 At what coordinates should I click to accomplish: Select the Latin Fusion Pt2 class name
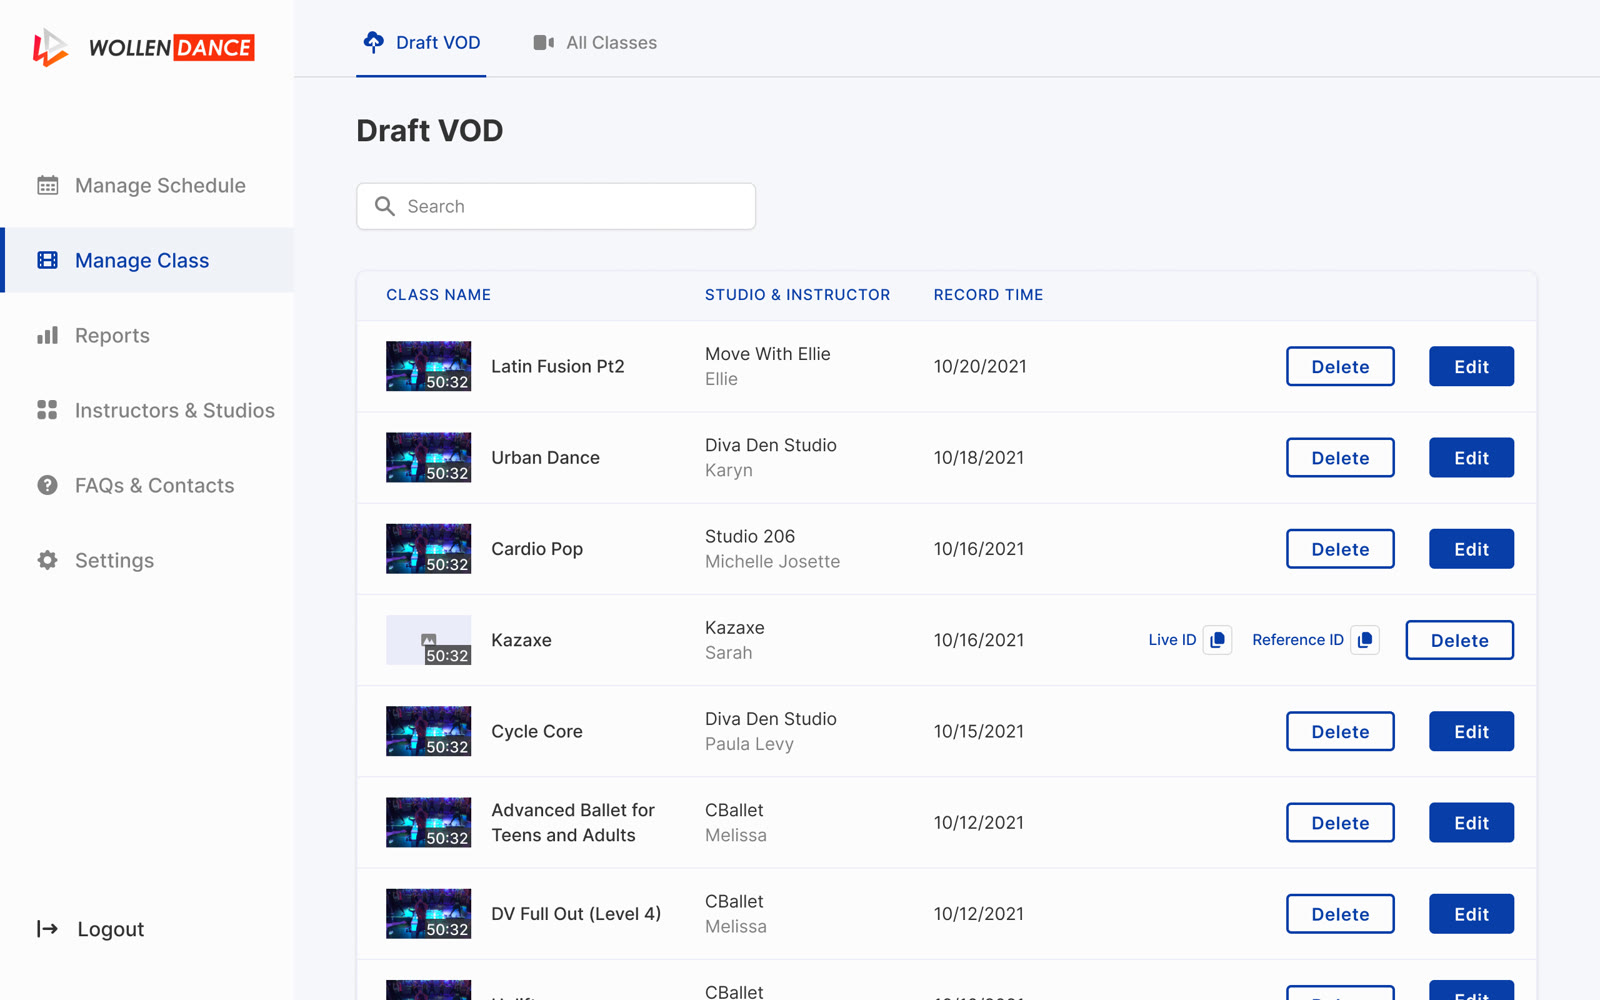(x=558, y=366)
